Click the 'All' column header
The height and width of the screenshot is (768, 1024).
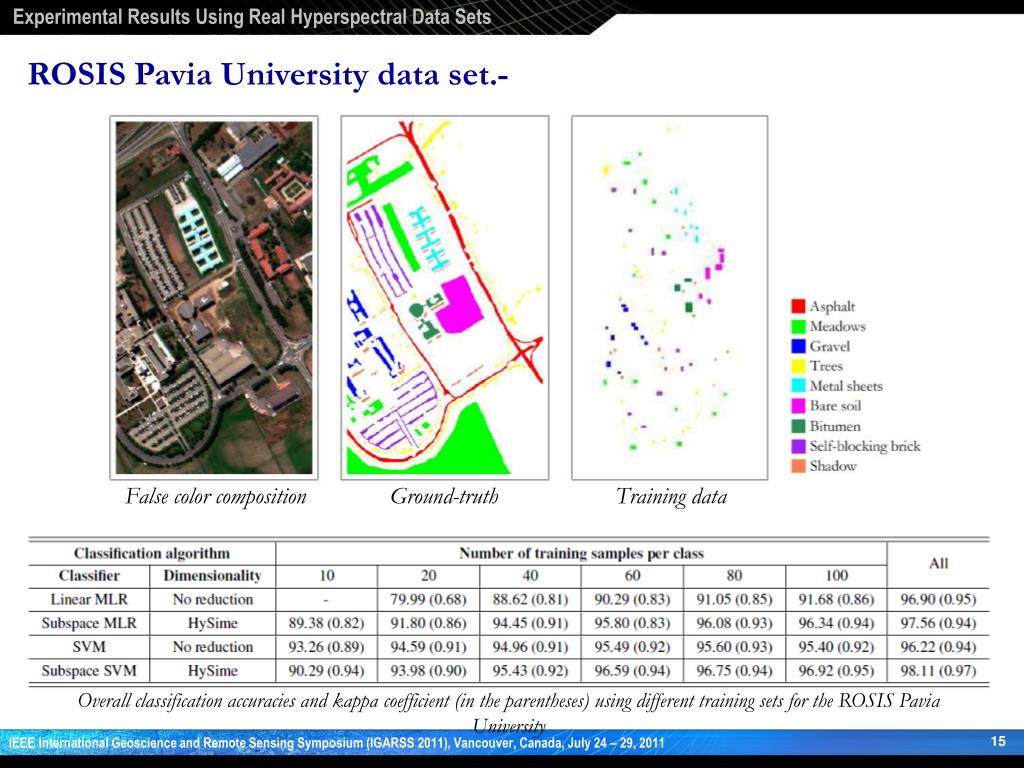click(x=938, y=564)
